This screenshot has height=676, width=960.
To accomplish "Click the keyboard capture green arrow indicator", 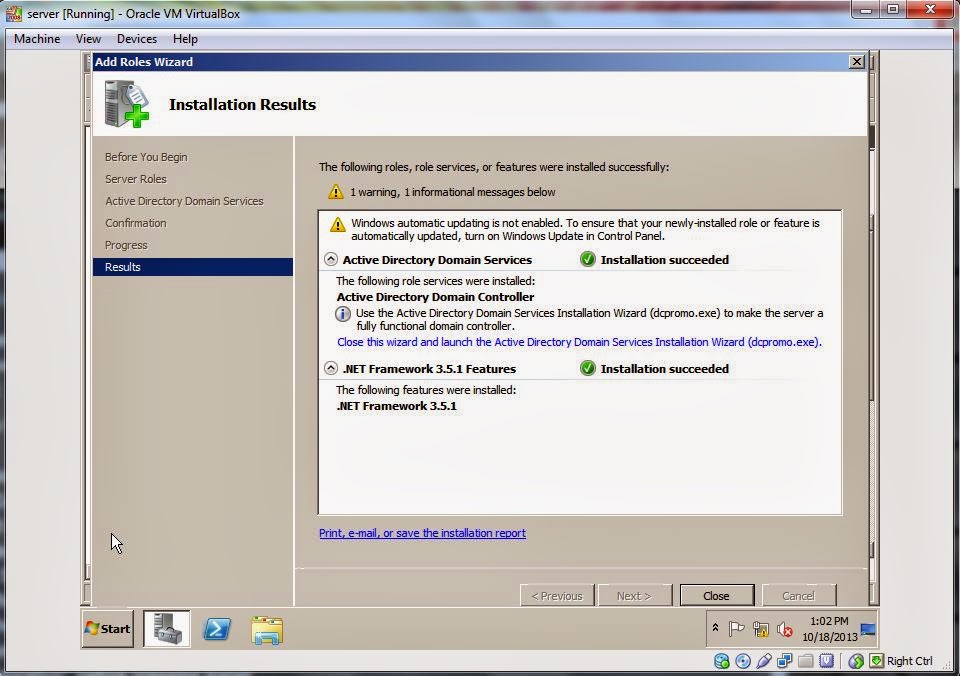I will tap(877, 661).
